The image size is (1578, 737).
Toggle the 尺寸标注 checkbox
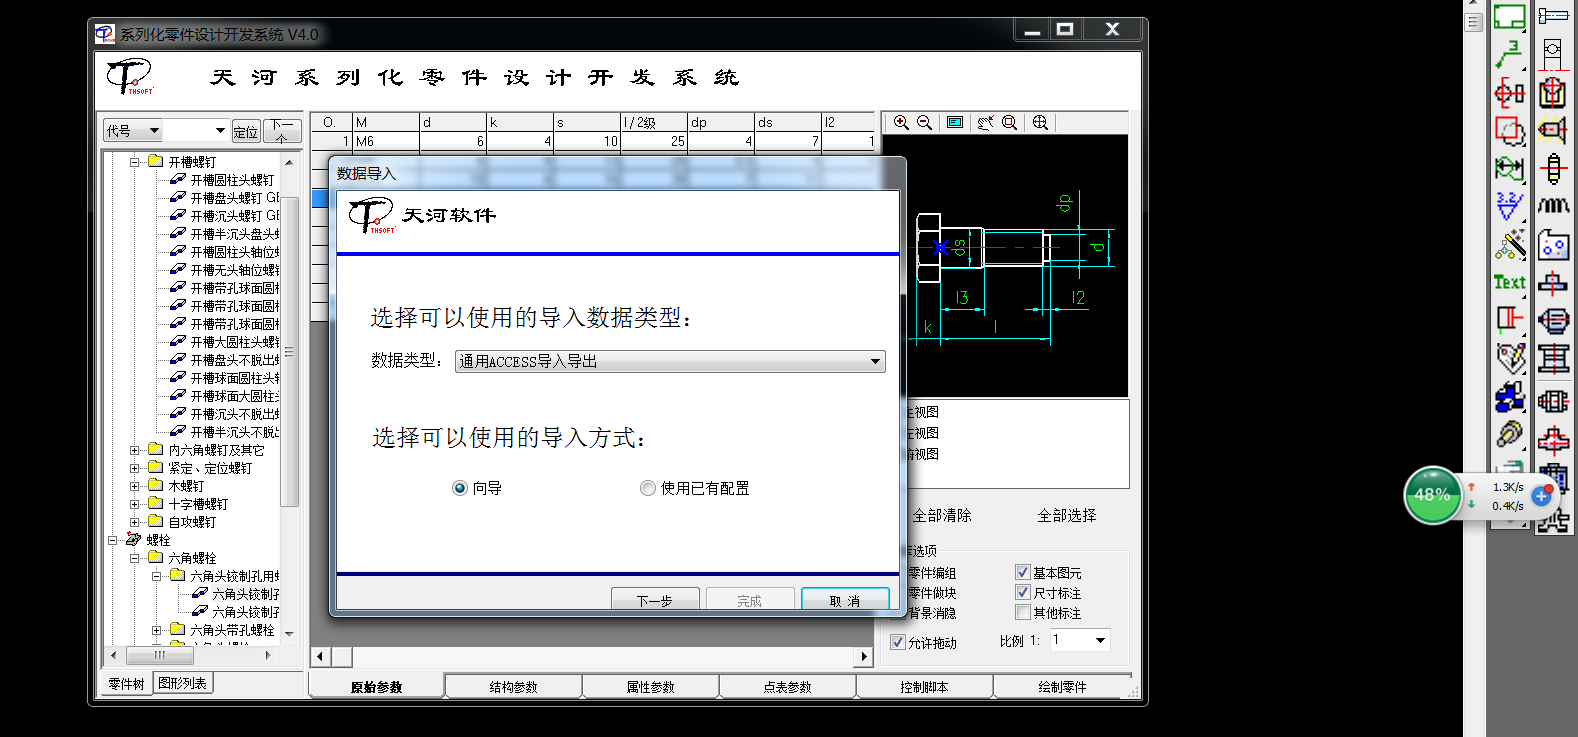tap(1022, 592)
